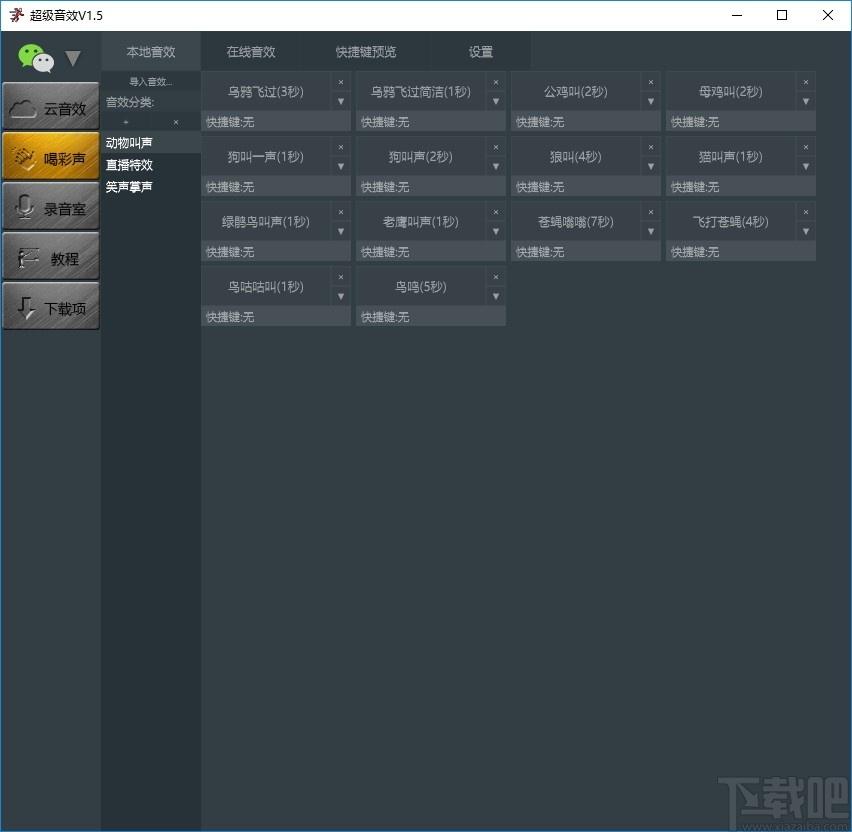This screenshot has height=832, width=852.
Task: Click the WeChat logo icon
Action: pos(36,58)
